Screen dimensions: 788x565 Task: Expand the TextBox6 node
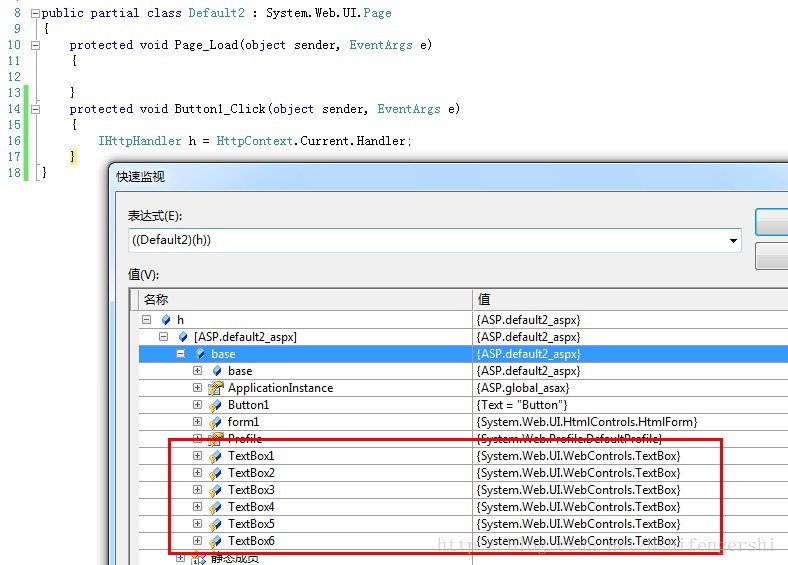198,541
